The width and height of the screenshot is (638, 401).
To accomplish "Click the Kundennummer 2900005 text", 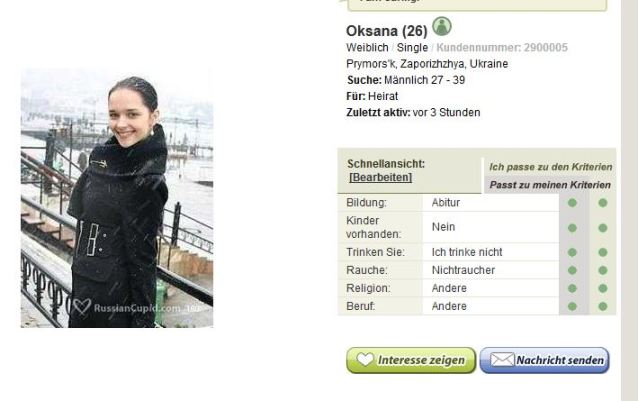I will coord(502,48).
